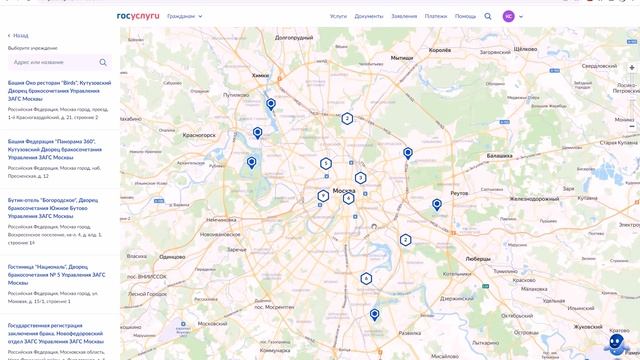Open cluster 6 beside the Москва label

[348, 198]
